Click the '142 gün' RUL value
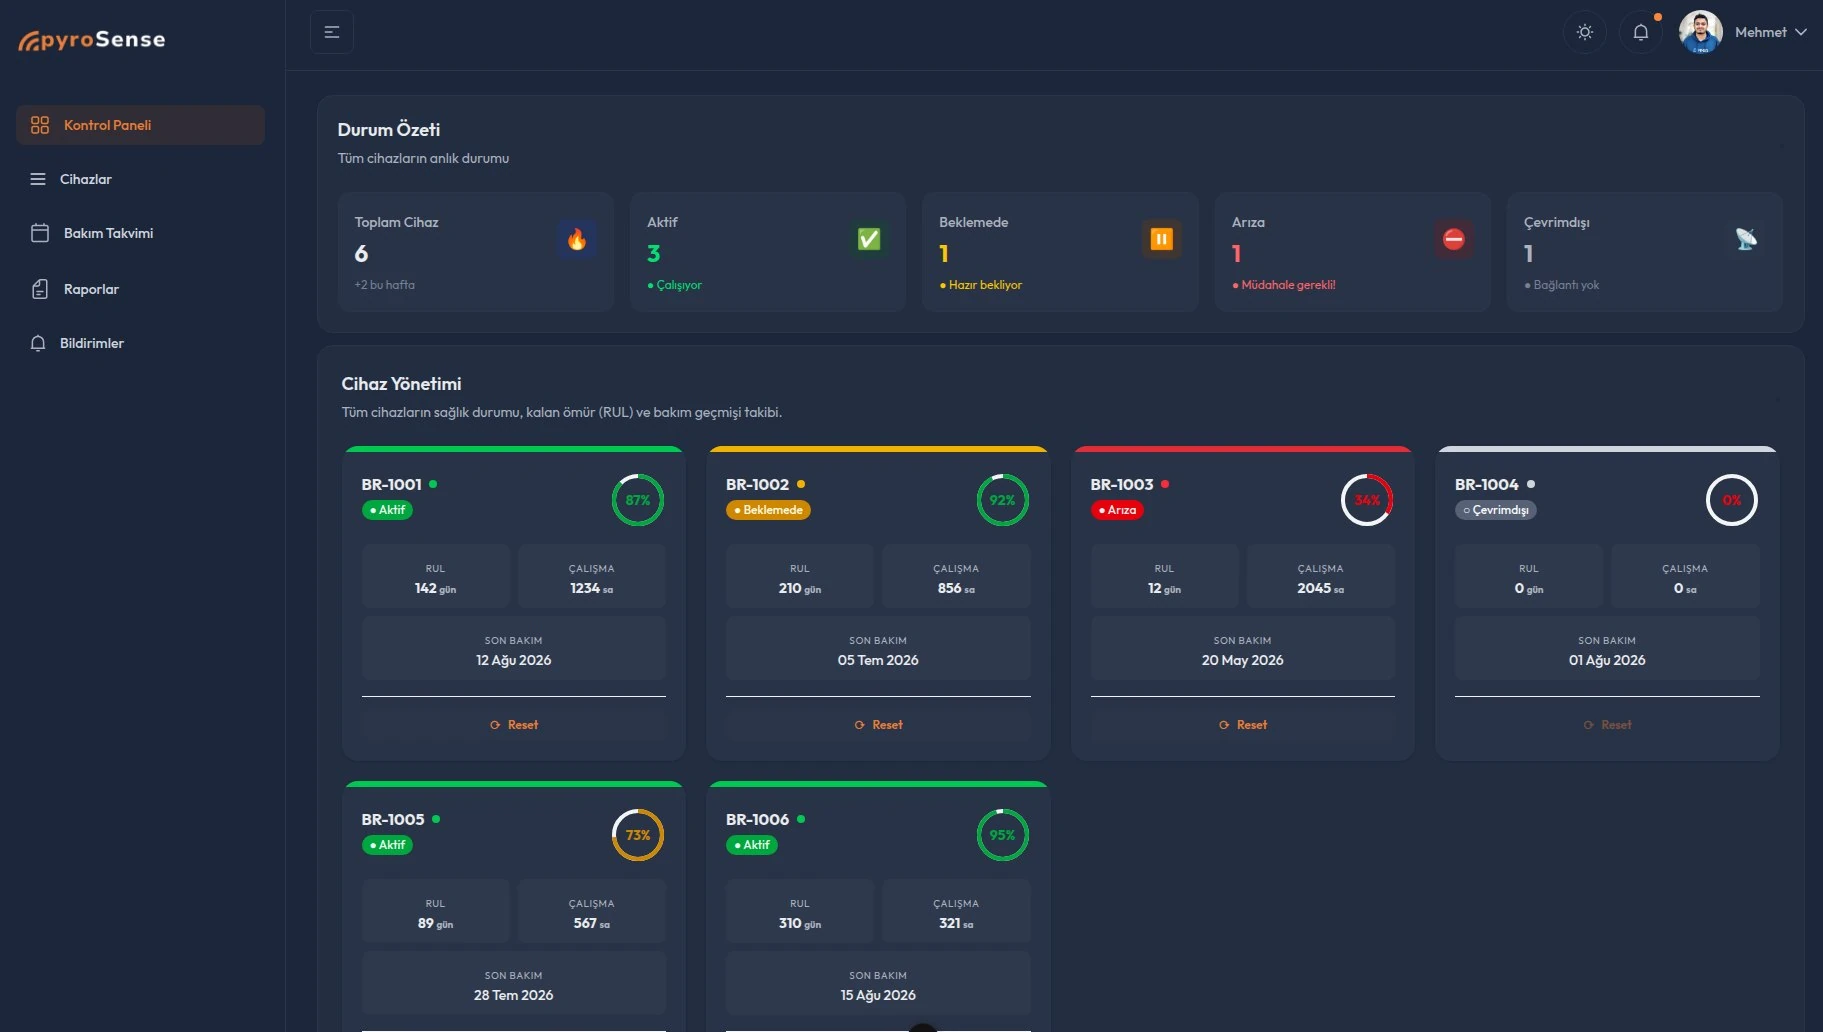Screen dimensions: 1823x1032 [x=435, y=589]
